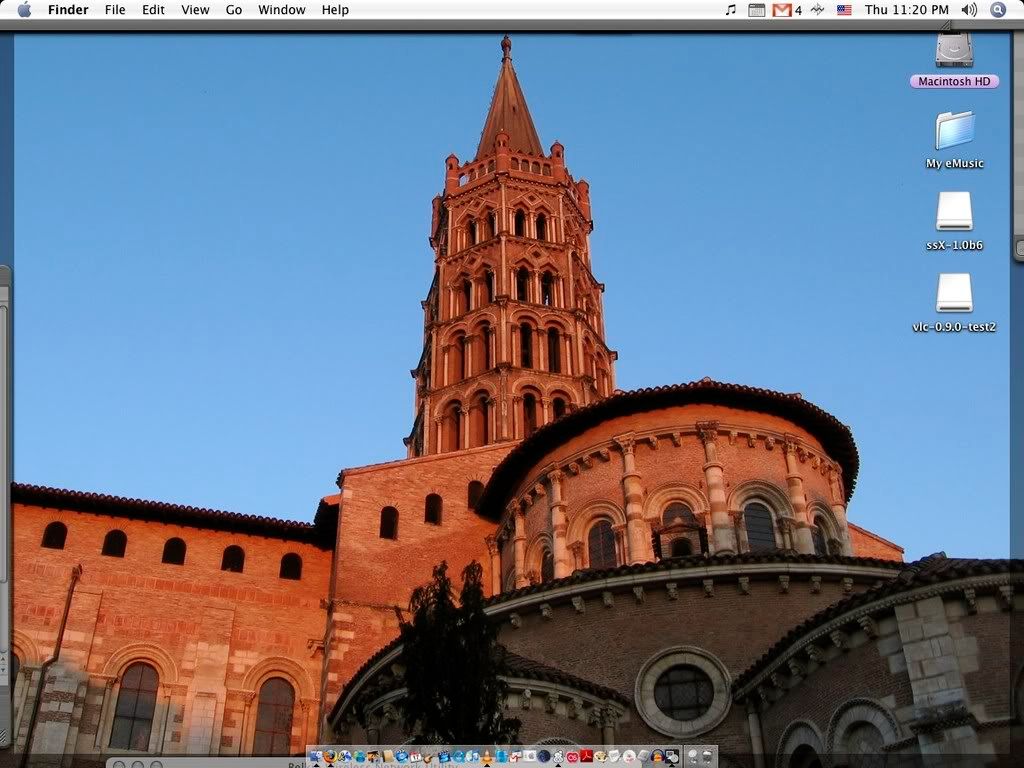Click the Spotlight search magnifier icon

(x=997, y=10)
